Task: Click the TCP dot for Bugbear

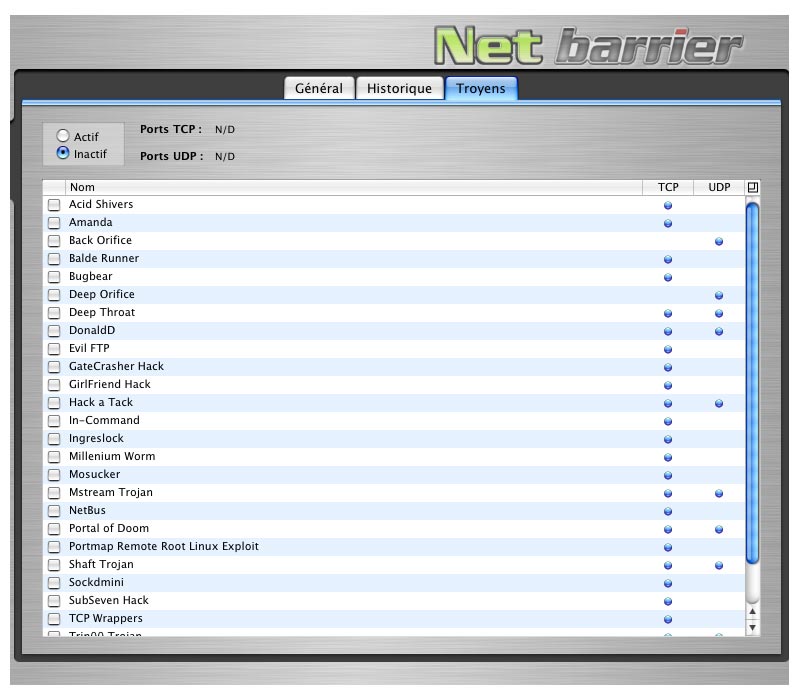Action: pyautogui.click(x=668, y=278)
